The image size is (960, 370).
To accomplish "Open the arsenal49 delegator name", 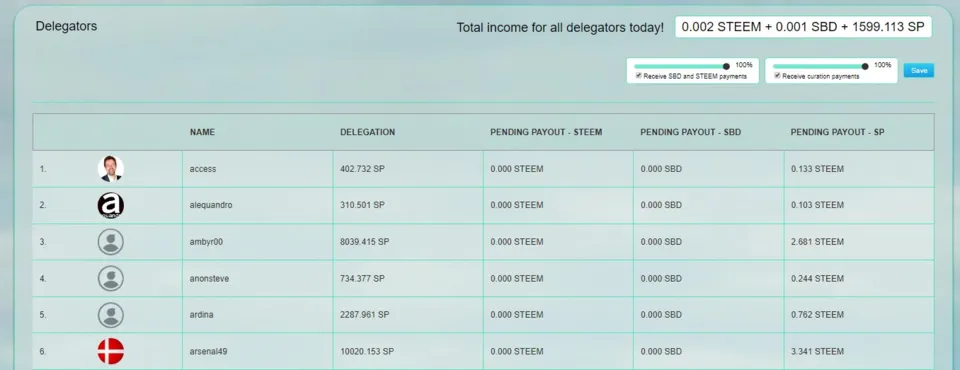I will (209, 352).
